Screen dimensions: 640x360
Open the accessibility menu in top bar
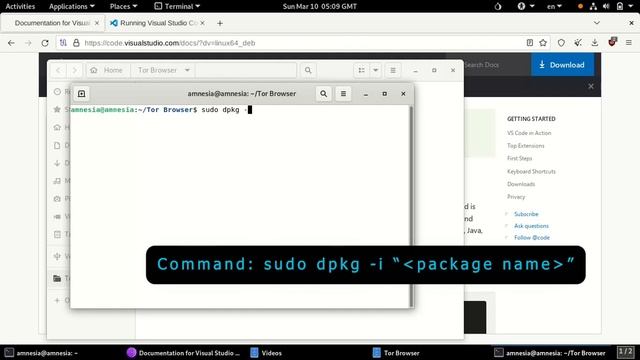526,6
